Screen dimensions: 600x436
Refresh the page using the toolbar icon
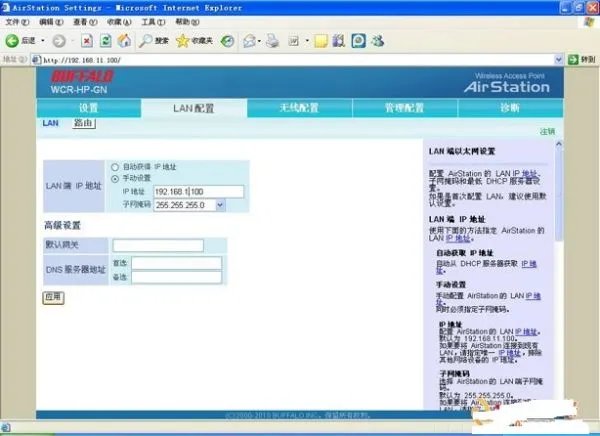(106, 41)
